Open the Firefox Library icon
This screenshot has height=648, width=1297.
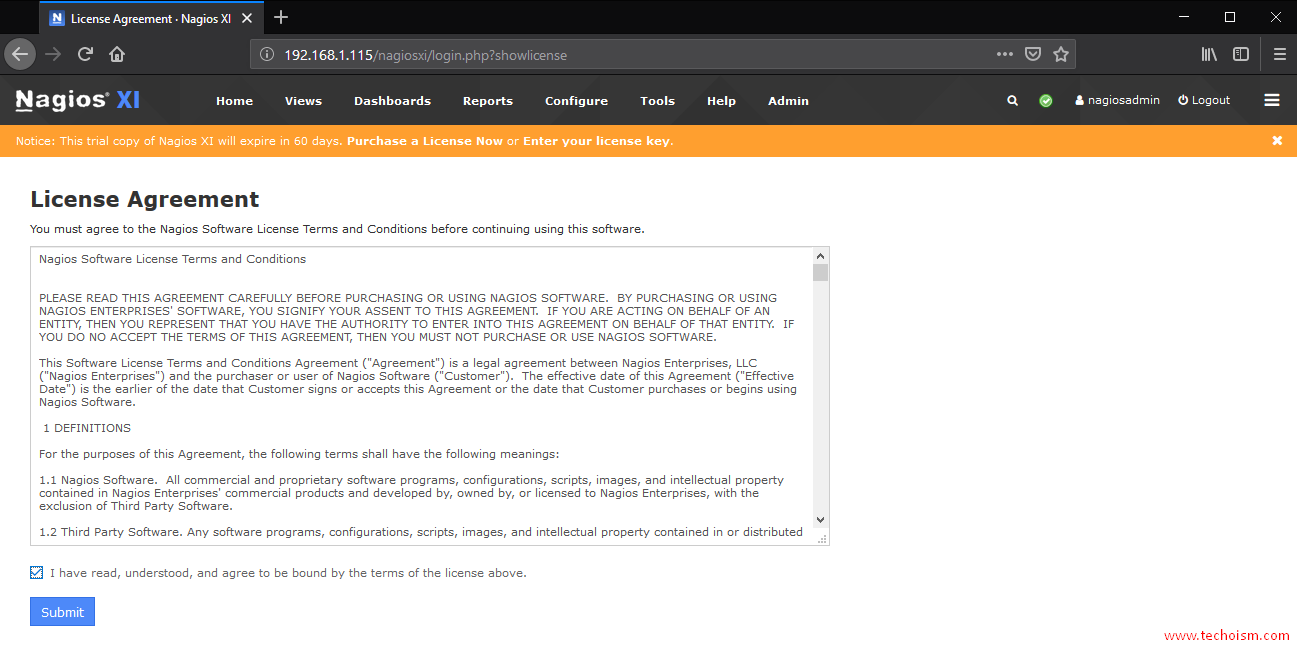(1209, 54)
